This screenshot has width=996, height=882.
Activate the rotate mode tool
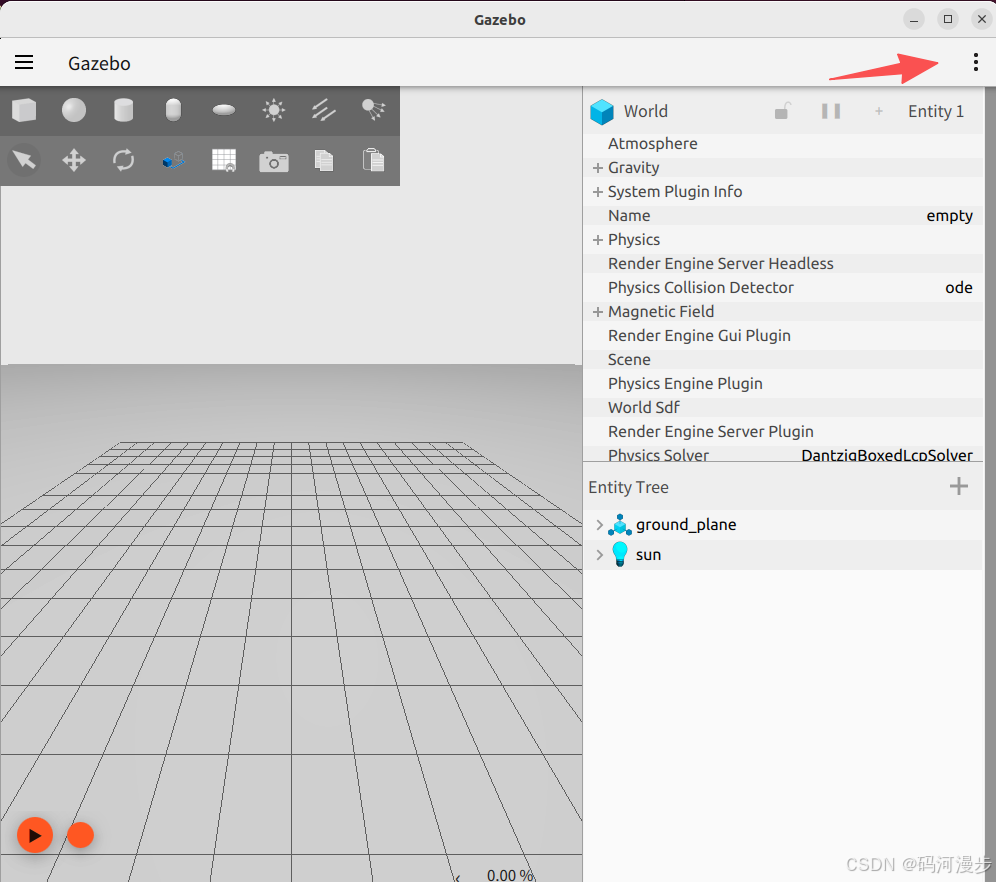point(123,160)
